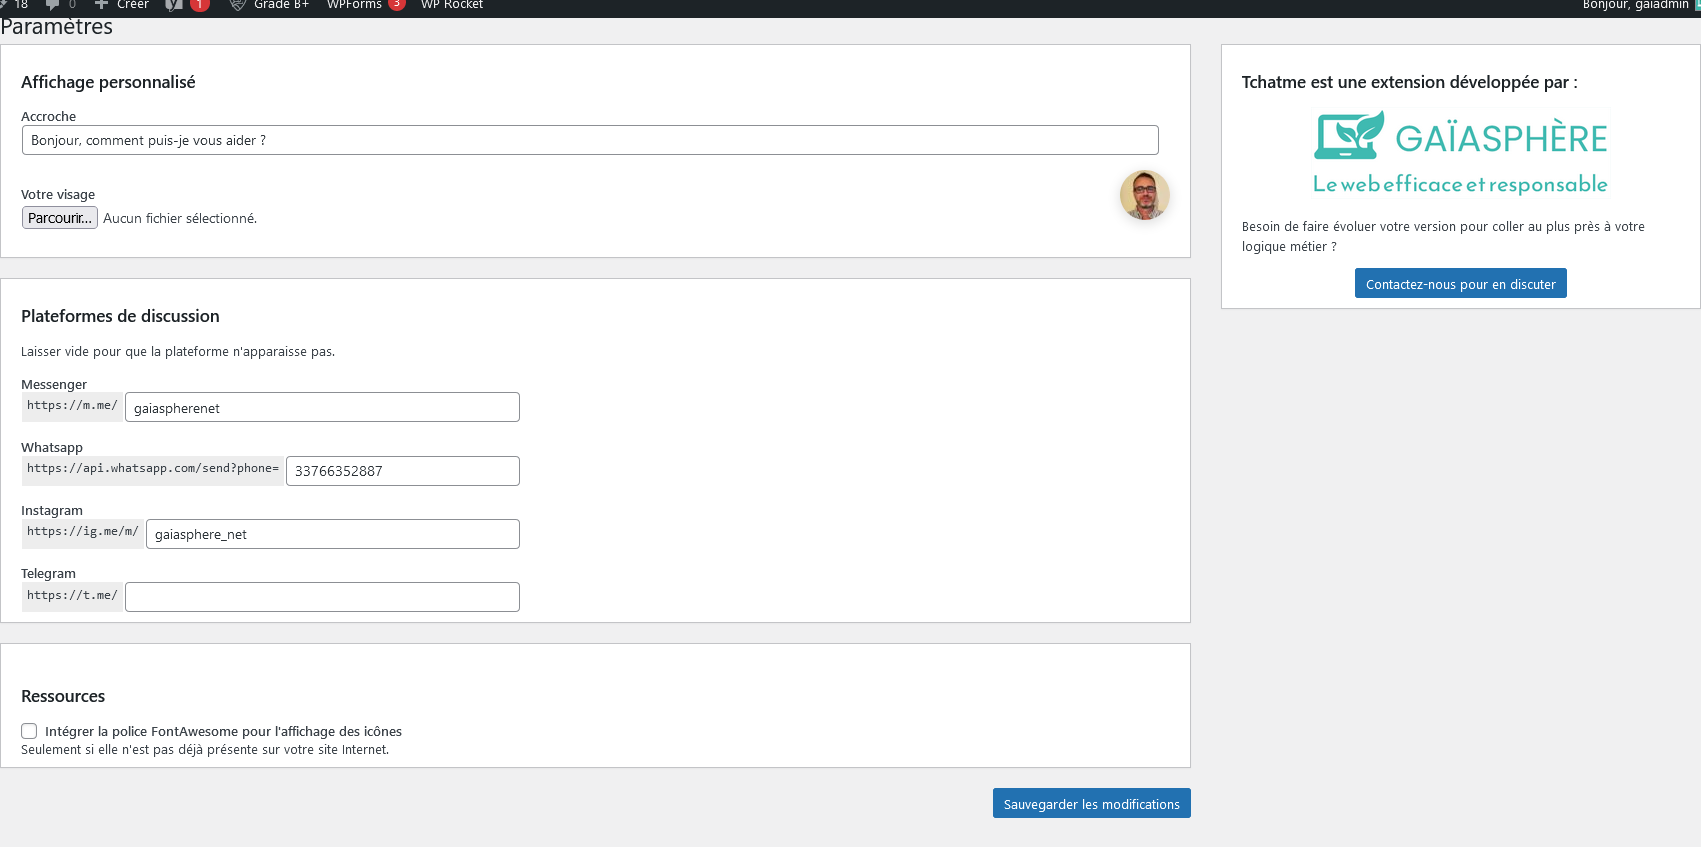Image resolution: width=1701 pixels, height=847 pixels.
Task: Open the Yoast SEO icon in admin bar
Action: coord(174,5)
